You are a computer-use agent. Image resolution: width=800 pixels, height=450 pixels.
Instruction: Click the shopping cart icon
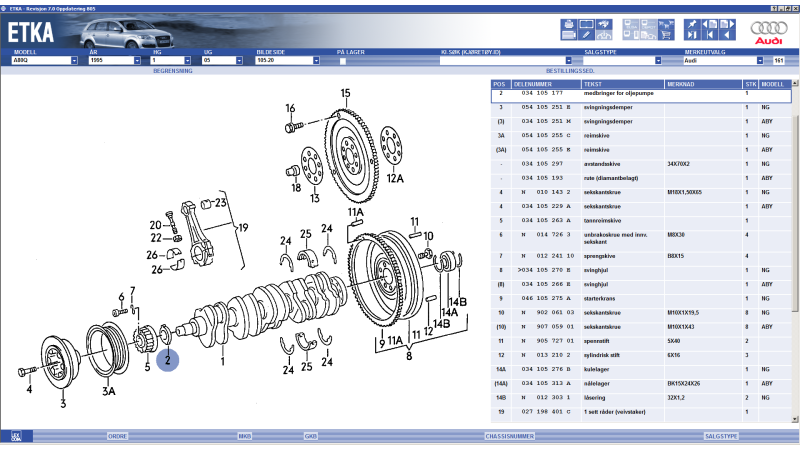point(666,35)
